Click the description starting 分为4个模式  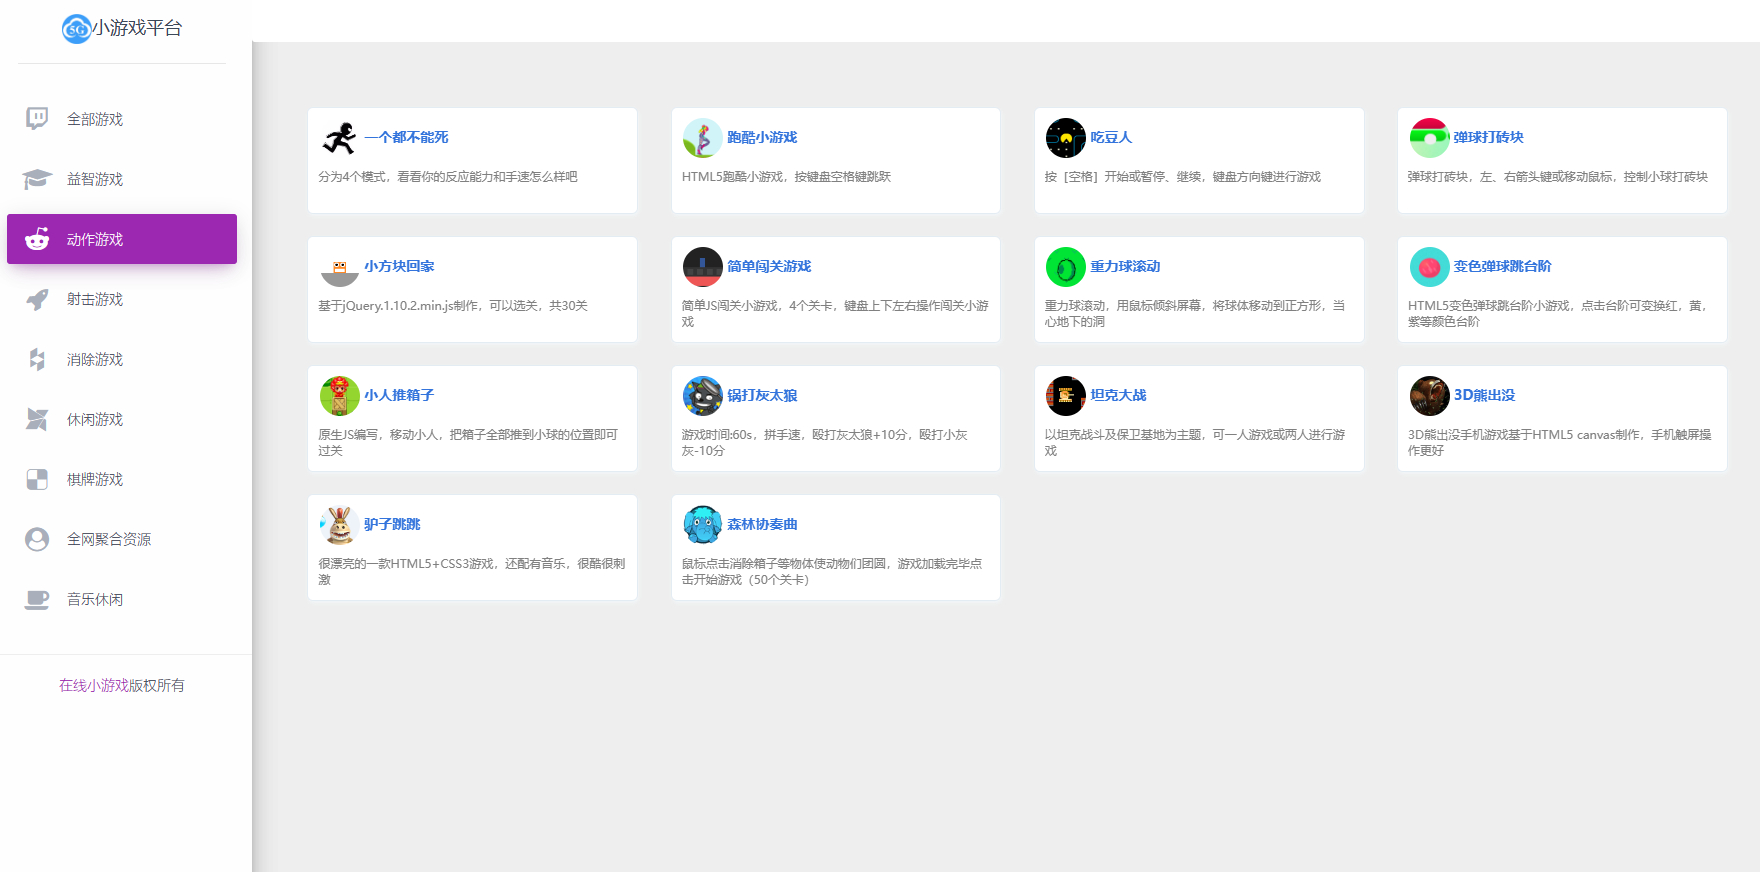point(448,177)
